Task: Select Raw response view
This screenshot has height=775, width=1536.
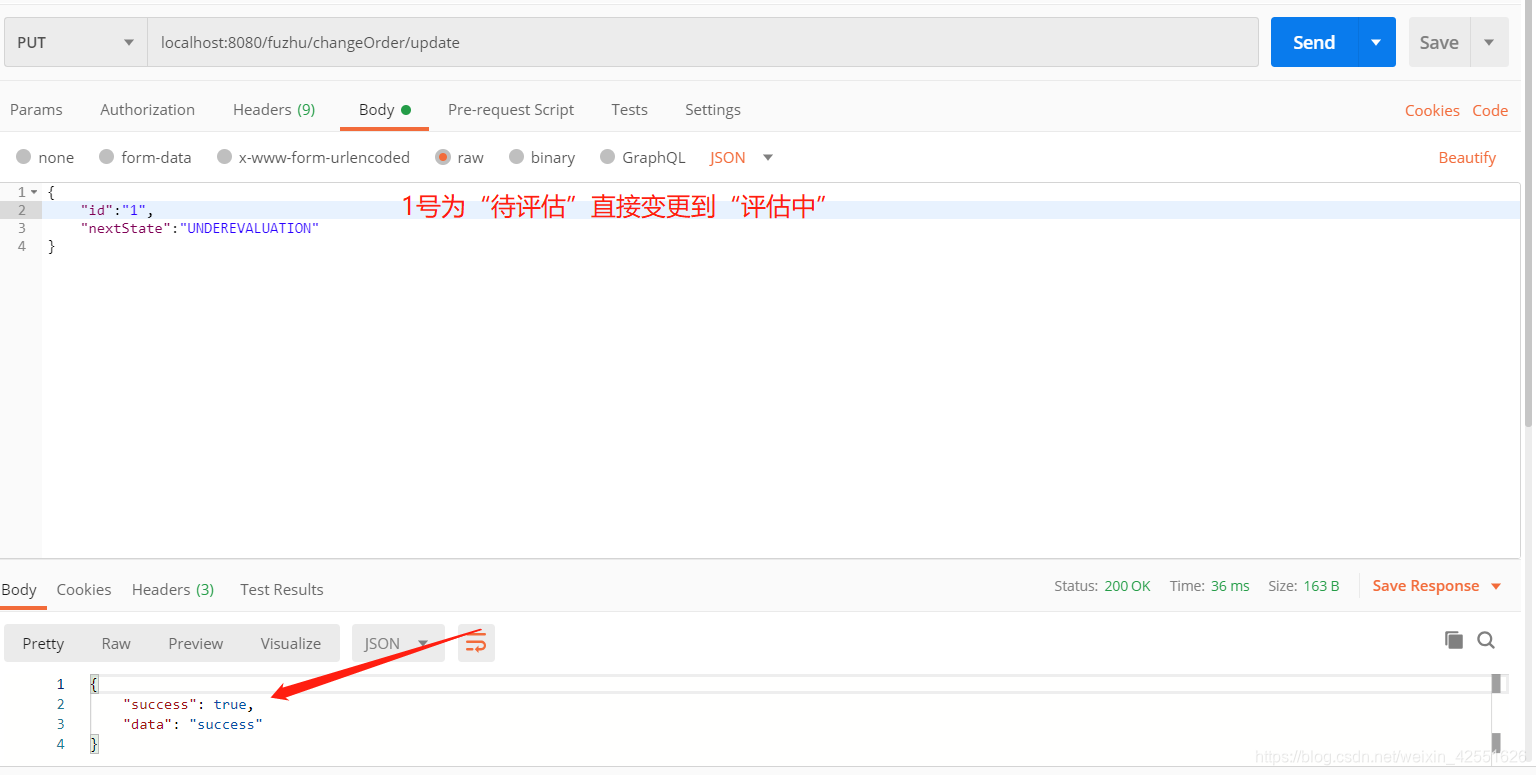Action: coord(116,643)
